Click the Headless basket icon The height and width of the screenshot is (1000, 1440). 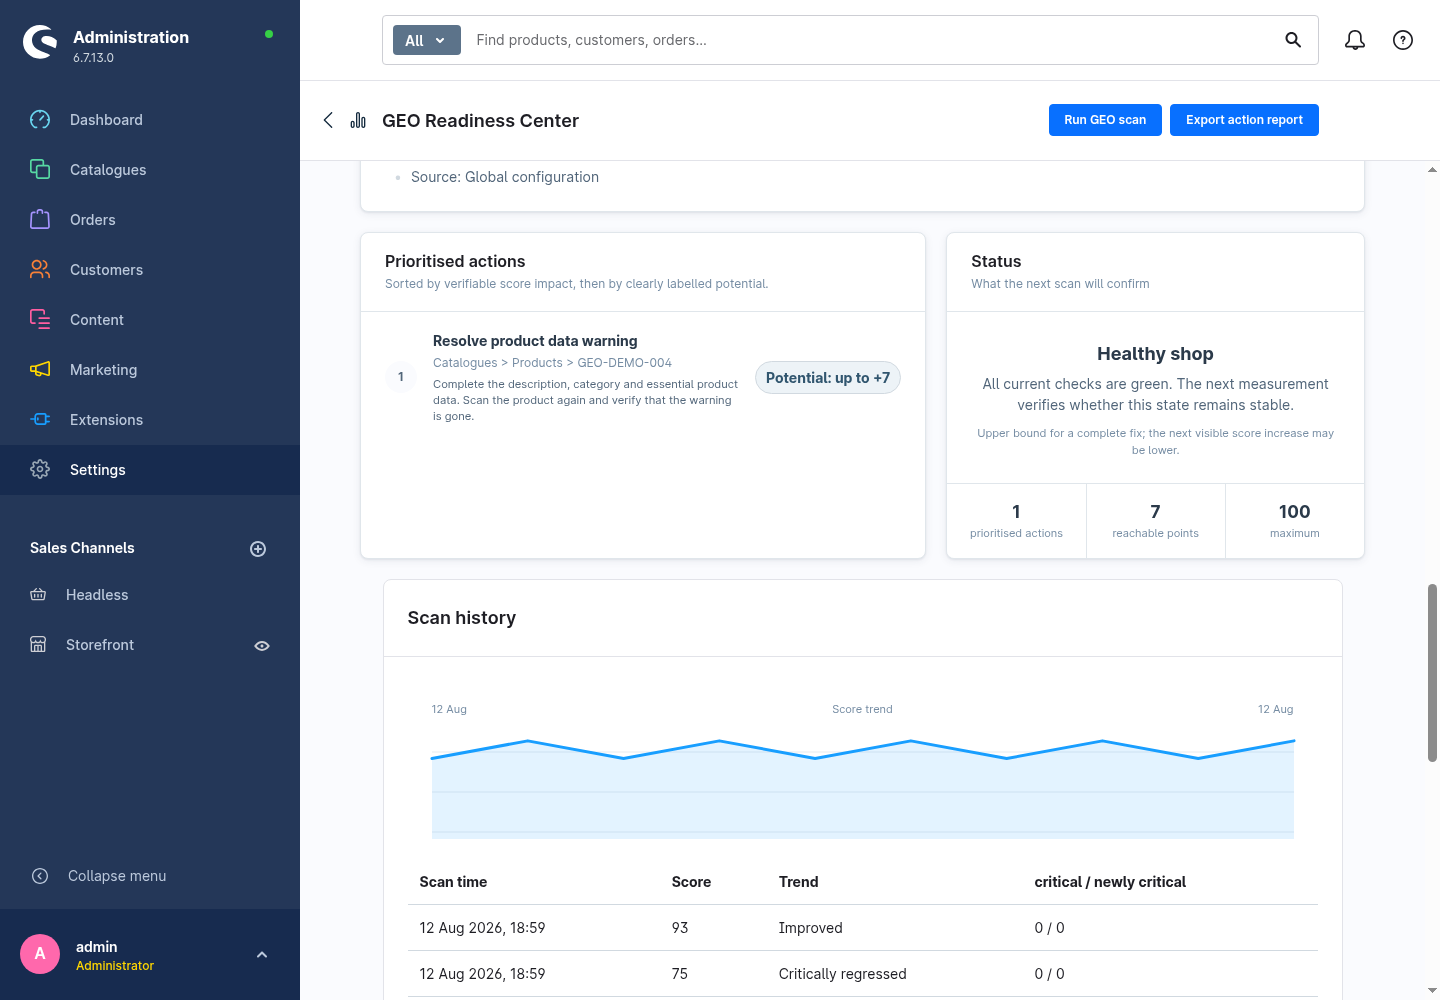coord(38,595)
